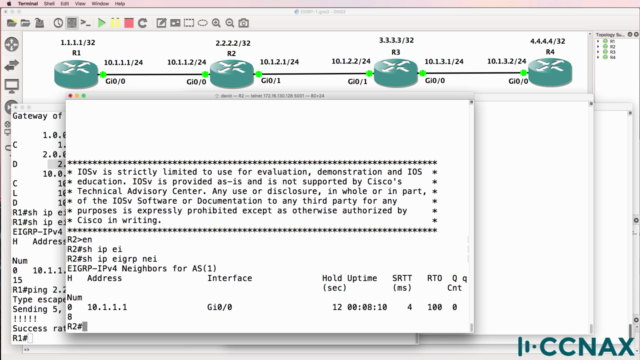Expand R3 in Topology Summary

tap(598, 52)
